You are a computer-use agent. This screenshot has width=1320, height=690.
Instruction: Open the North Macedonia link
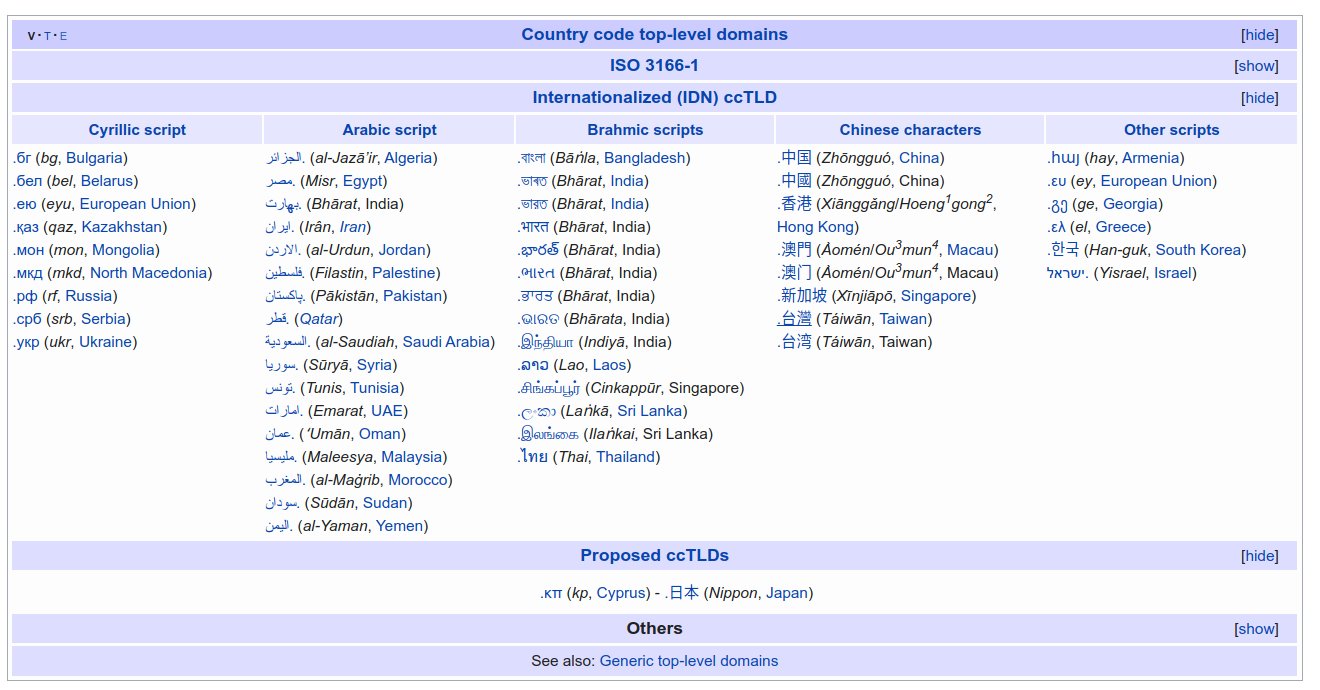[x=148, y=273]
